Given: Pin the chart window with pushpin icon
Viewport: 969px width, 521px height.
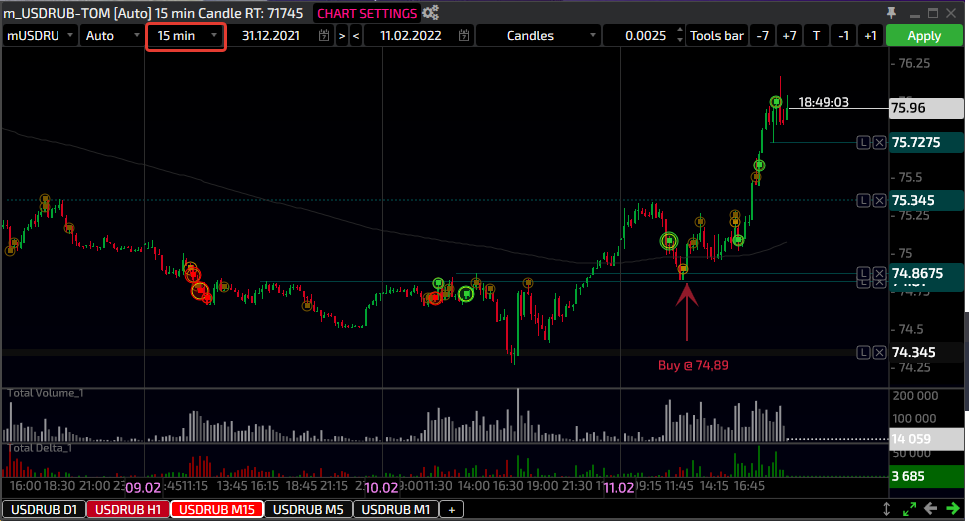Looking at the screenshot, I should [x=891, y=13].
